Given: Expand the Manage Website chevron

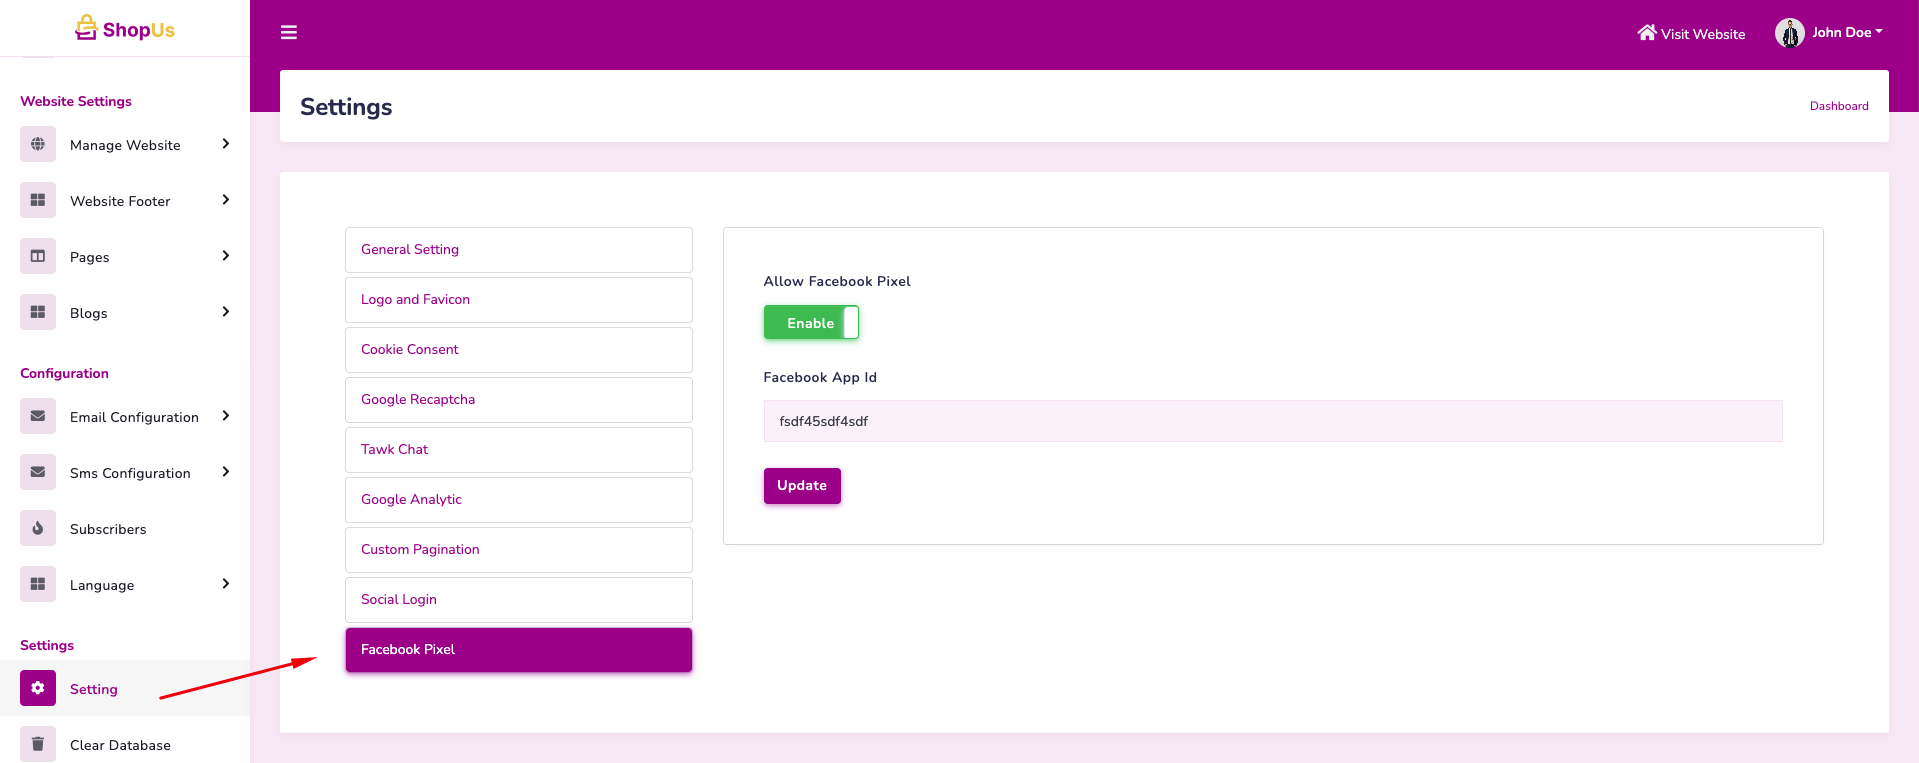Looking at the screenshot, I should tap(226, 144).
